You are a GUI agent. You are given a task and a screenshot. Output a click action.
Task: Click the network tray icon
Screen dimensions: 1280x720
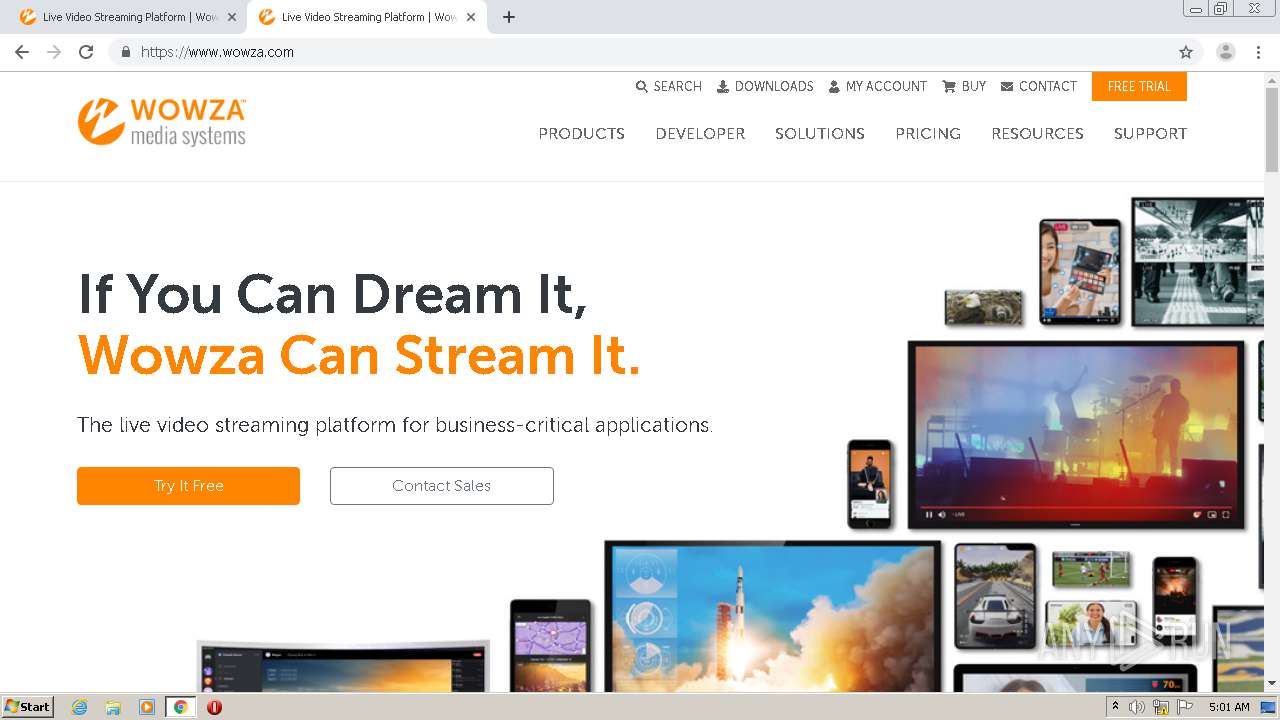[x=1161, y=707]
